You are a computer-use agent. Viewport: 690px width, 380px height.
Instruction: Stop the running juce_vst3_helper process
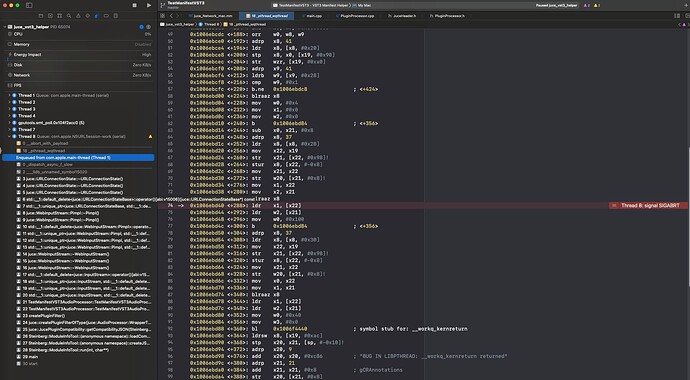(x=135, y=5)
